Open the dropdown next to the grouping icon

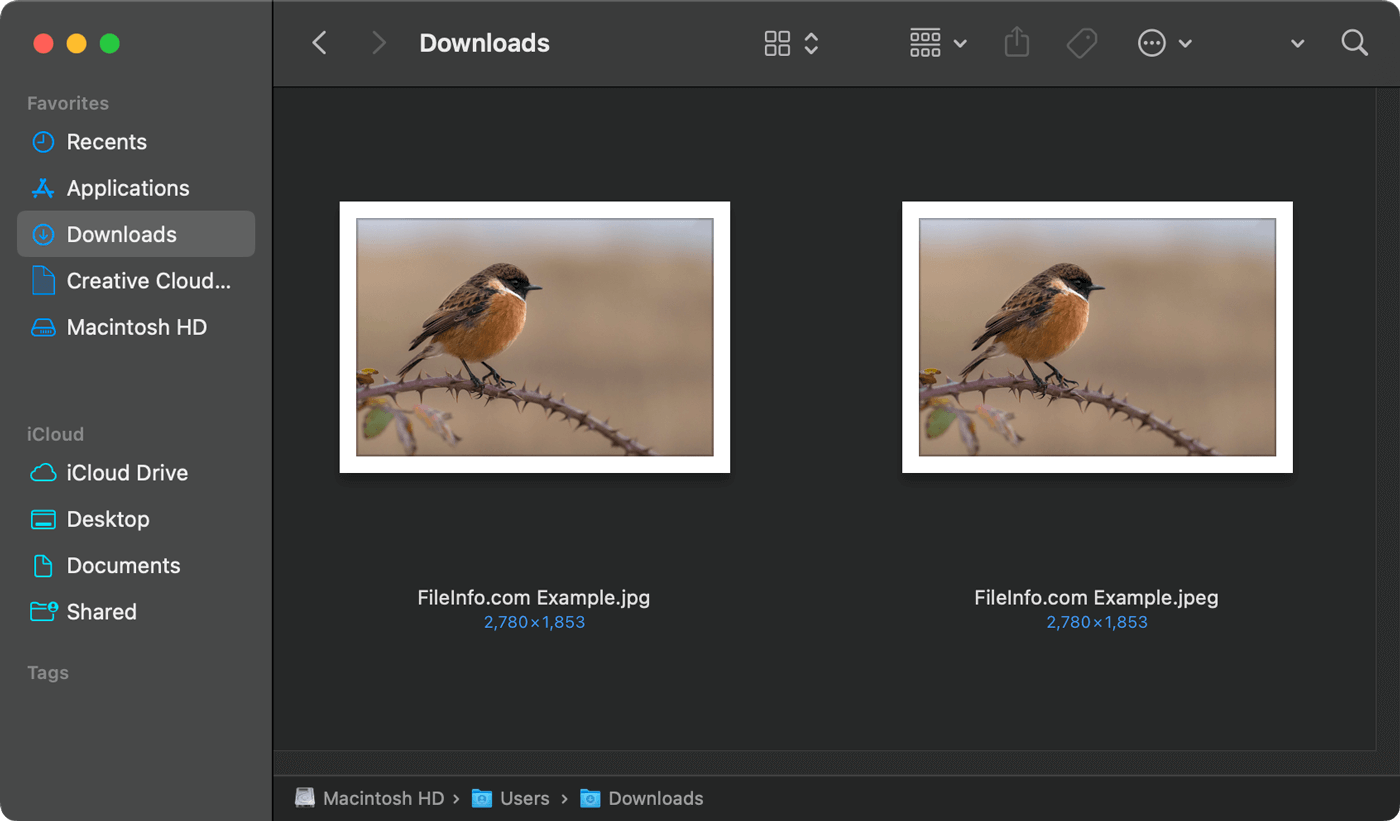pyautogui.click(x=961, y=43)
